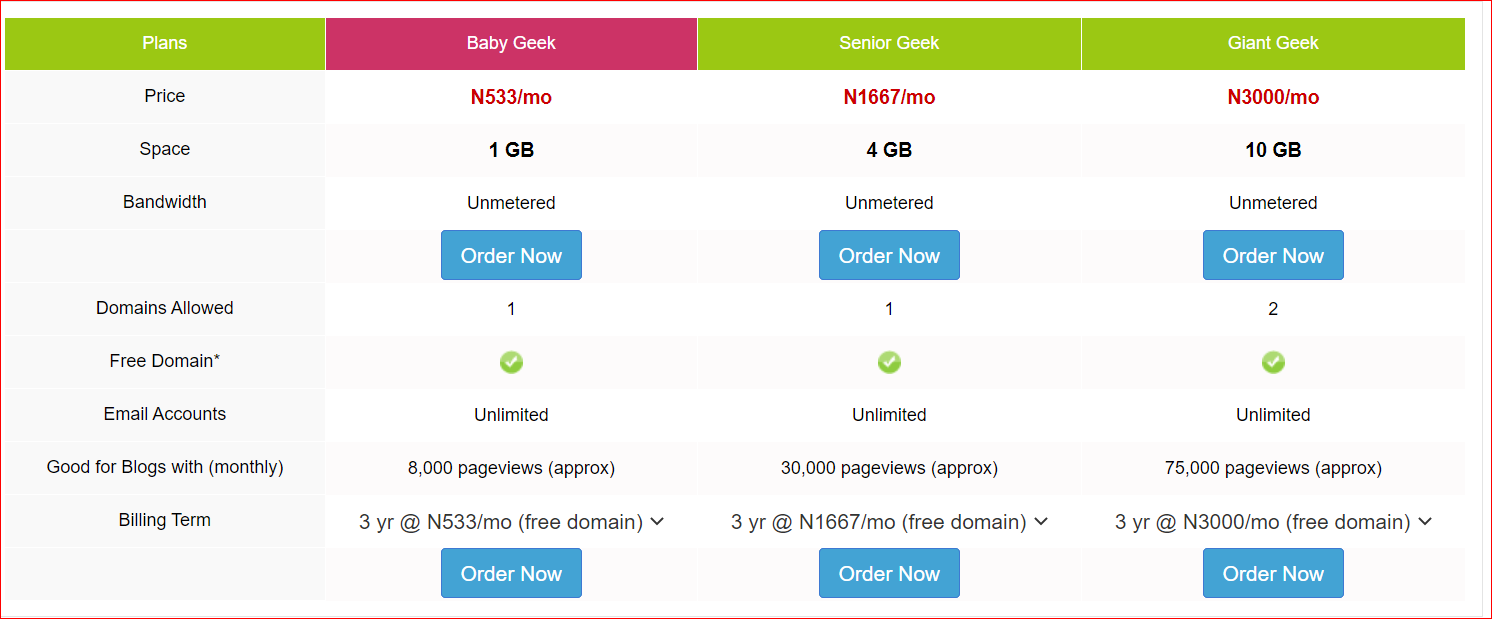Open Baby Geek billing term dropdown

pos(511,522)
